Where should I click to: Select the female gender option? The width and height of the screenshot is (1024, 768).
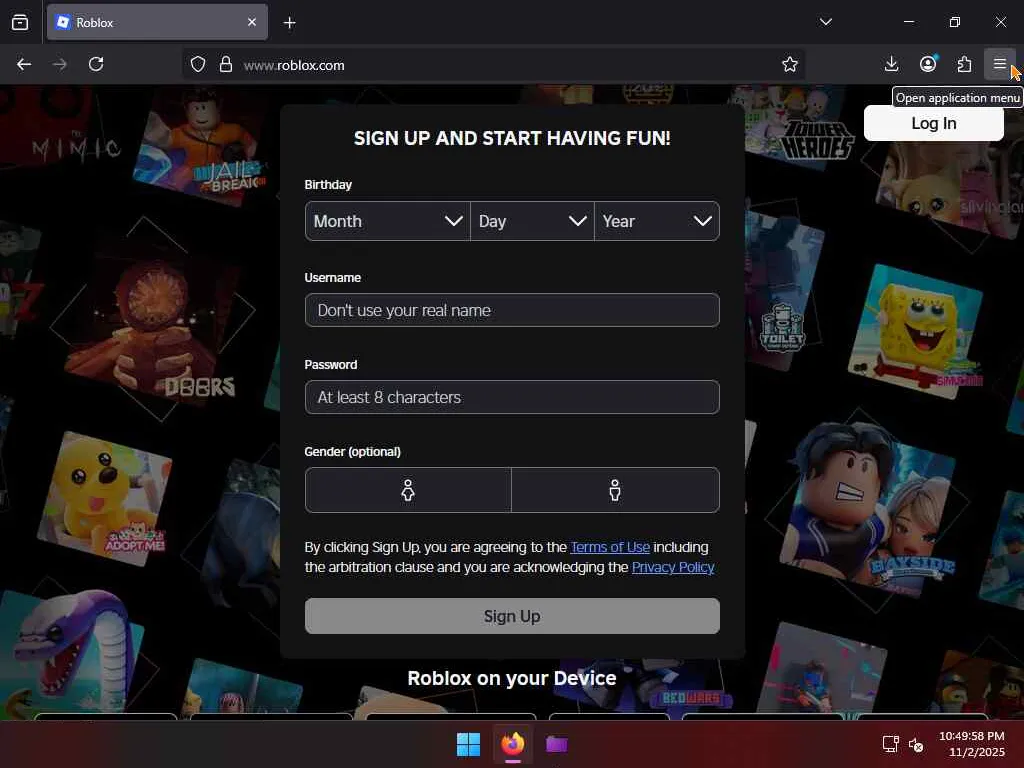408,490
